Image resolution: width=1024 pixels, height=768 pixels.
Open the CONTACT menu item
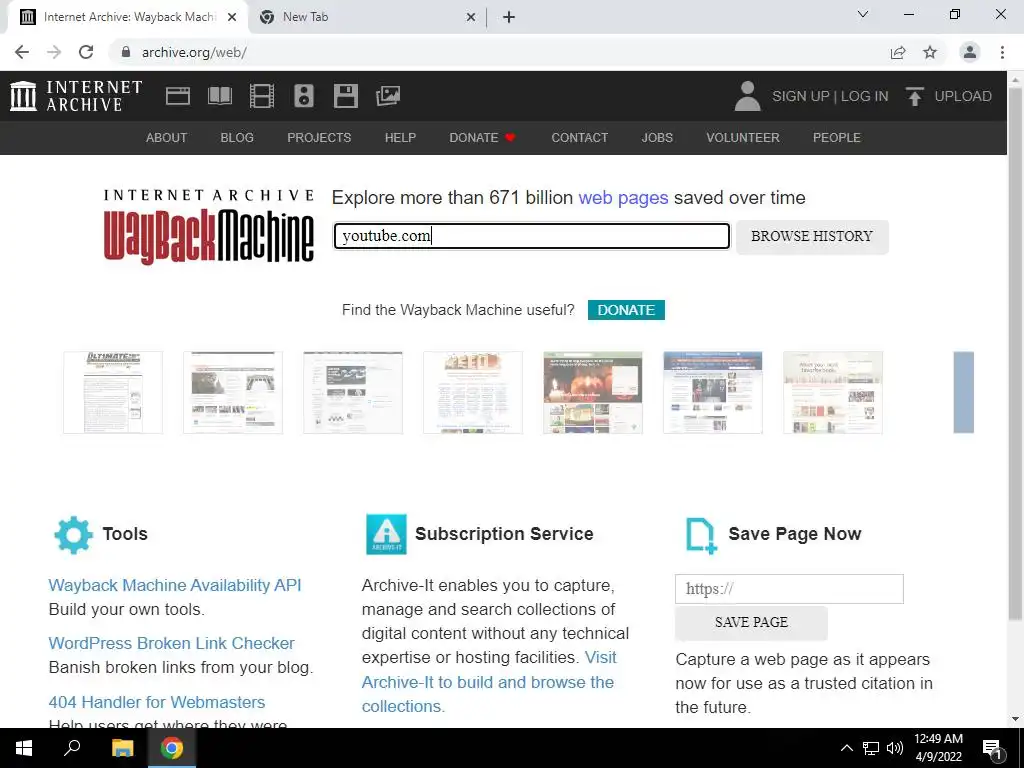pos(580,138)
